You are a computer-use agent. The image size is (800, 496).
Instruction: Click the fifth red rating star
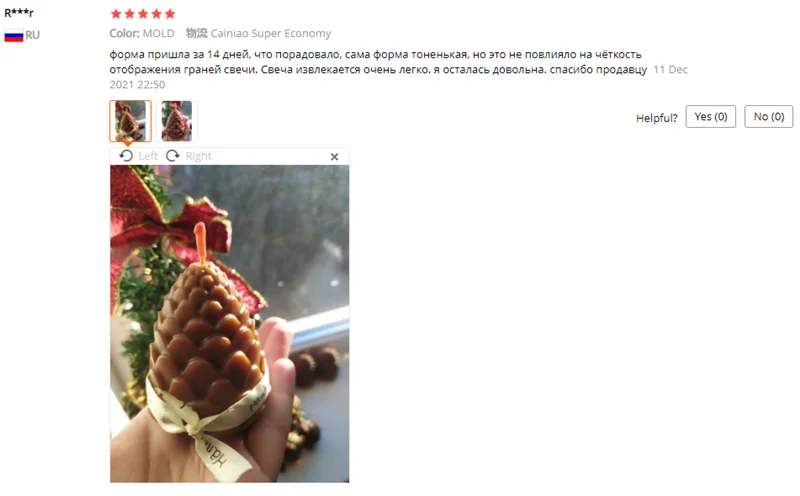click(x=170, y=14)
